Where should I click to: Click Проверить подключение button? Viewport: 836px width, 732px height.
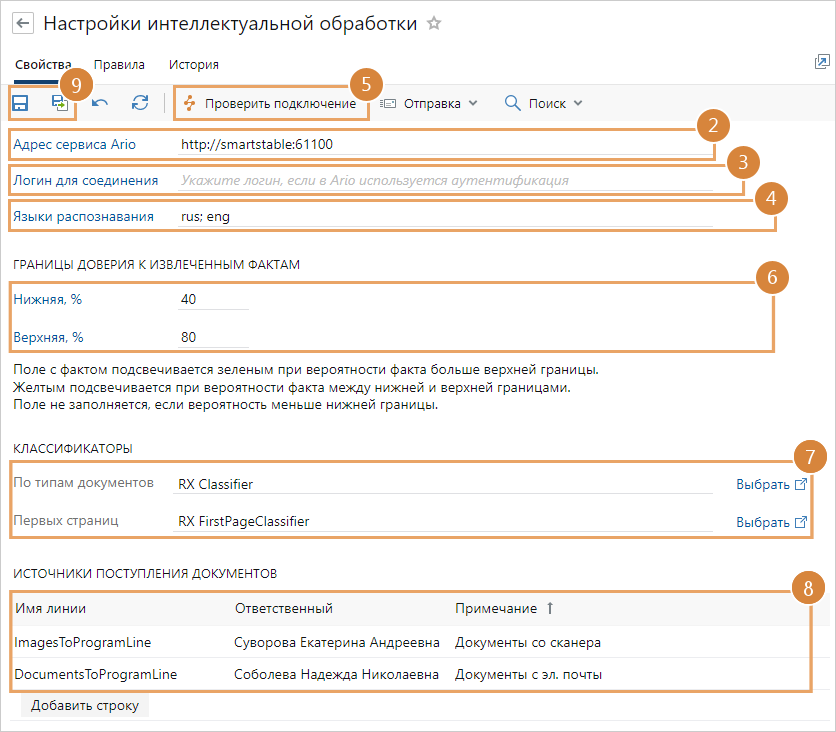(x=270, y=103)
